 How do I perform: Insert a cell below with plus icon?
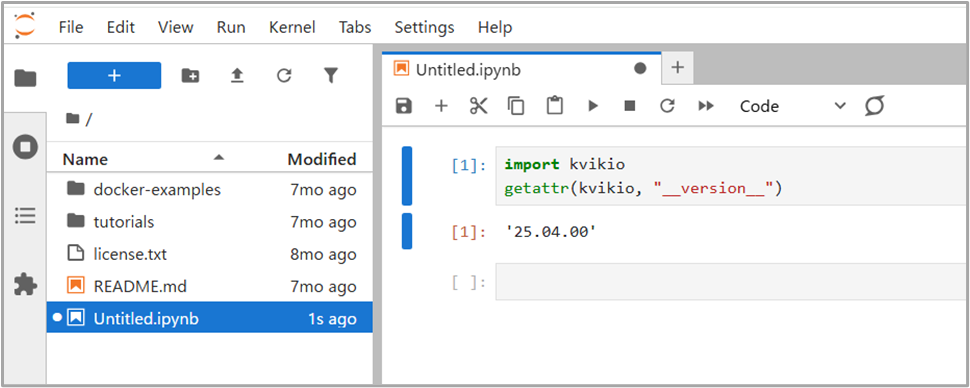[440, 106]
